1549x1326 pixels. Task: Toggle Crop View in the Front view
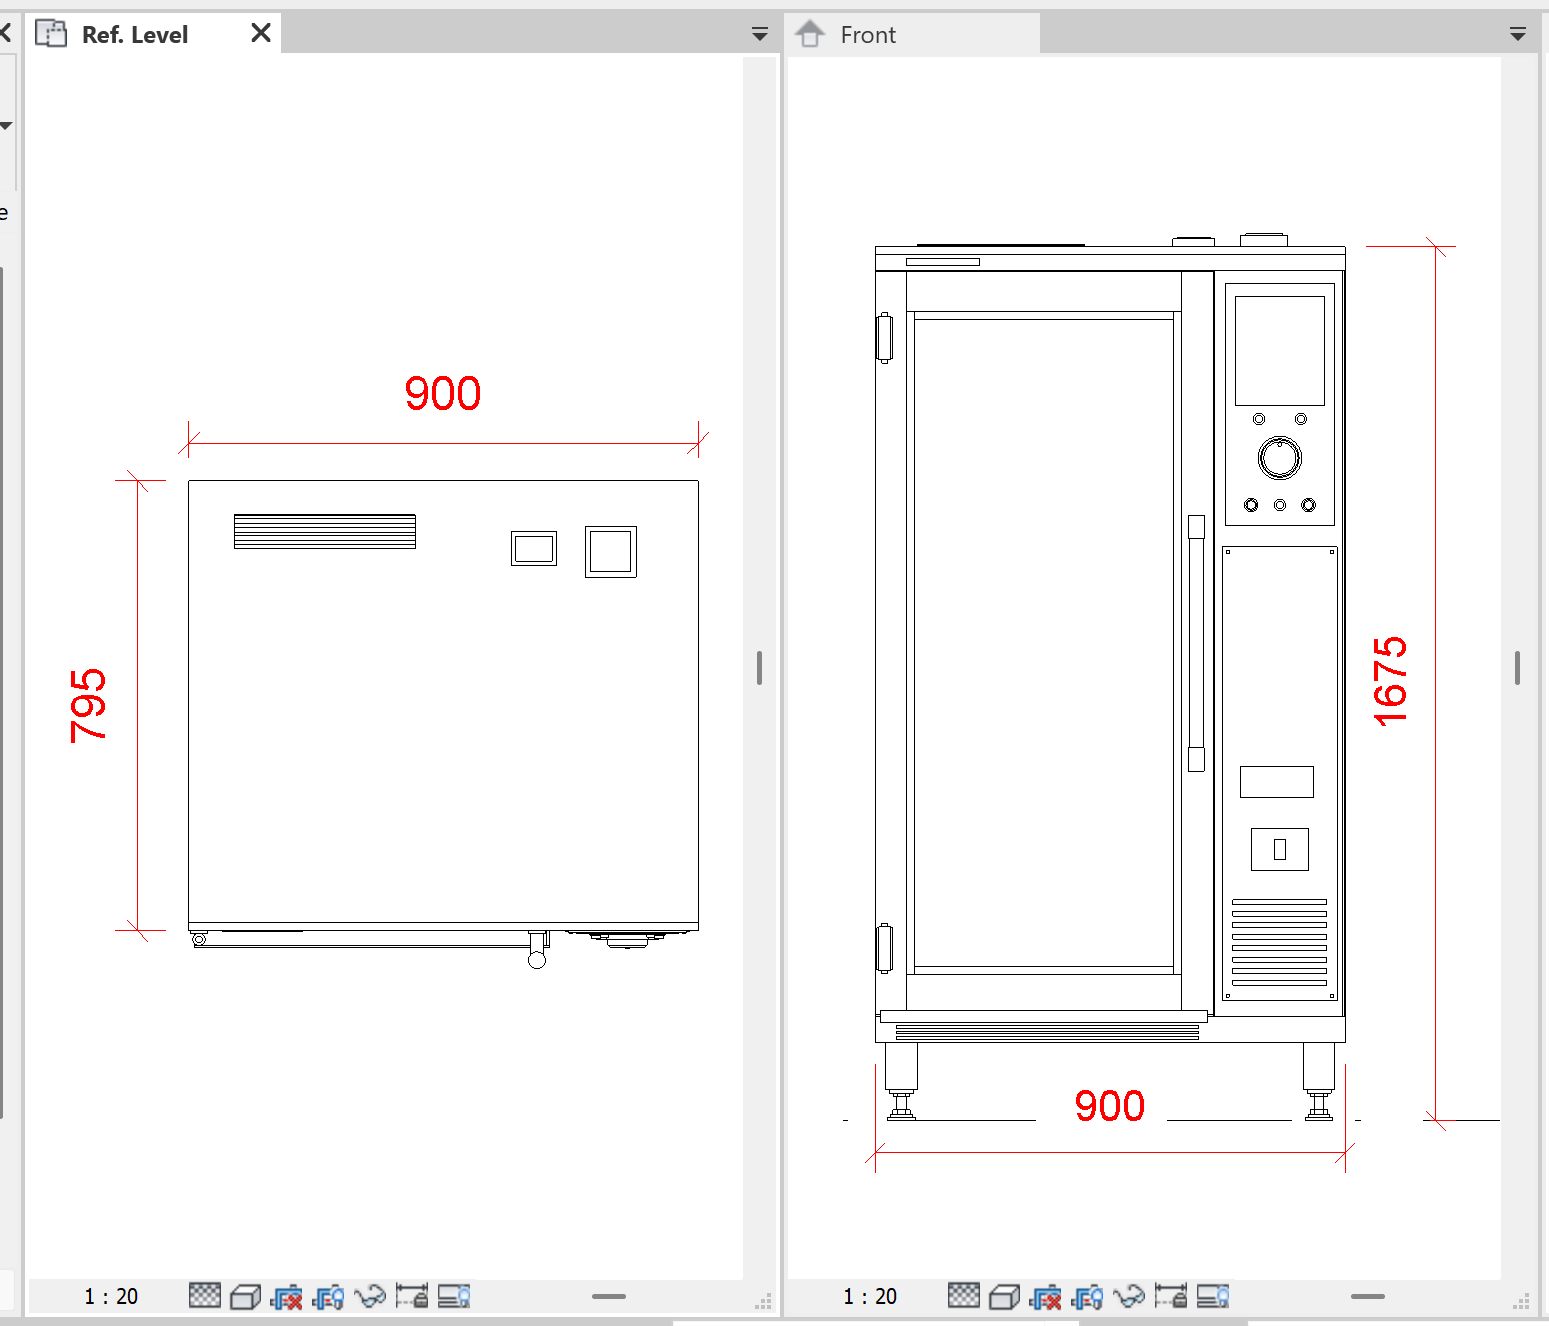pos(1046,1297)
